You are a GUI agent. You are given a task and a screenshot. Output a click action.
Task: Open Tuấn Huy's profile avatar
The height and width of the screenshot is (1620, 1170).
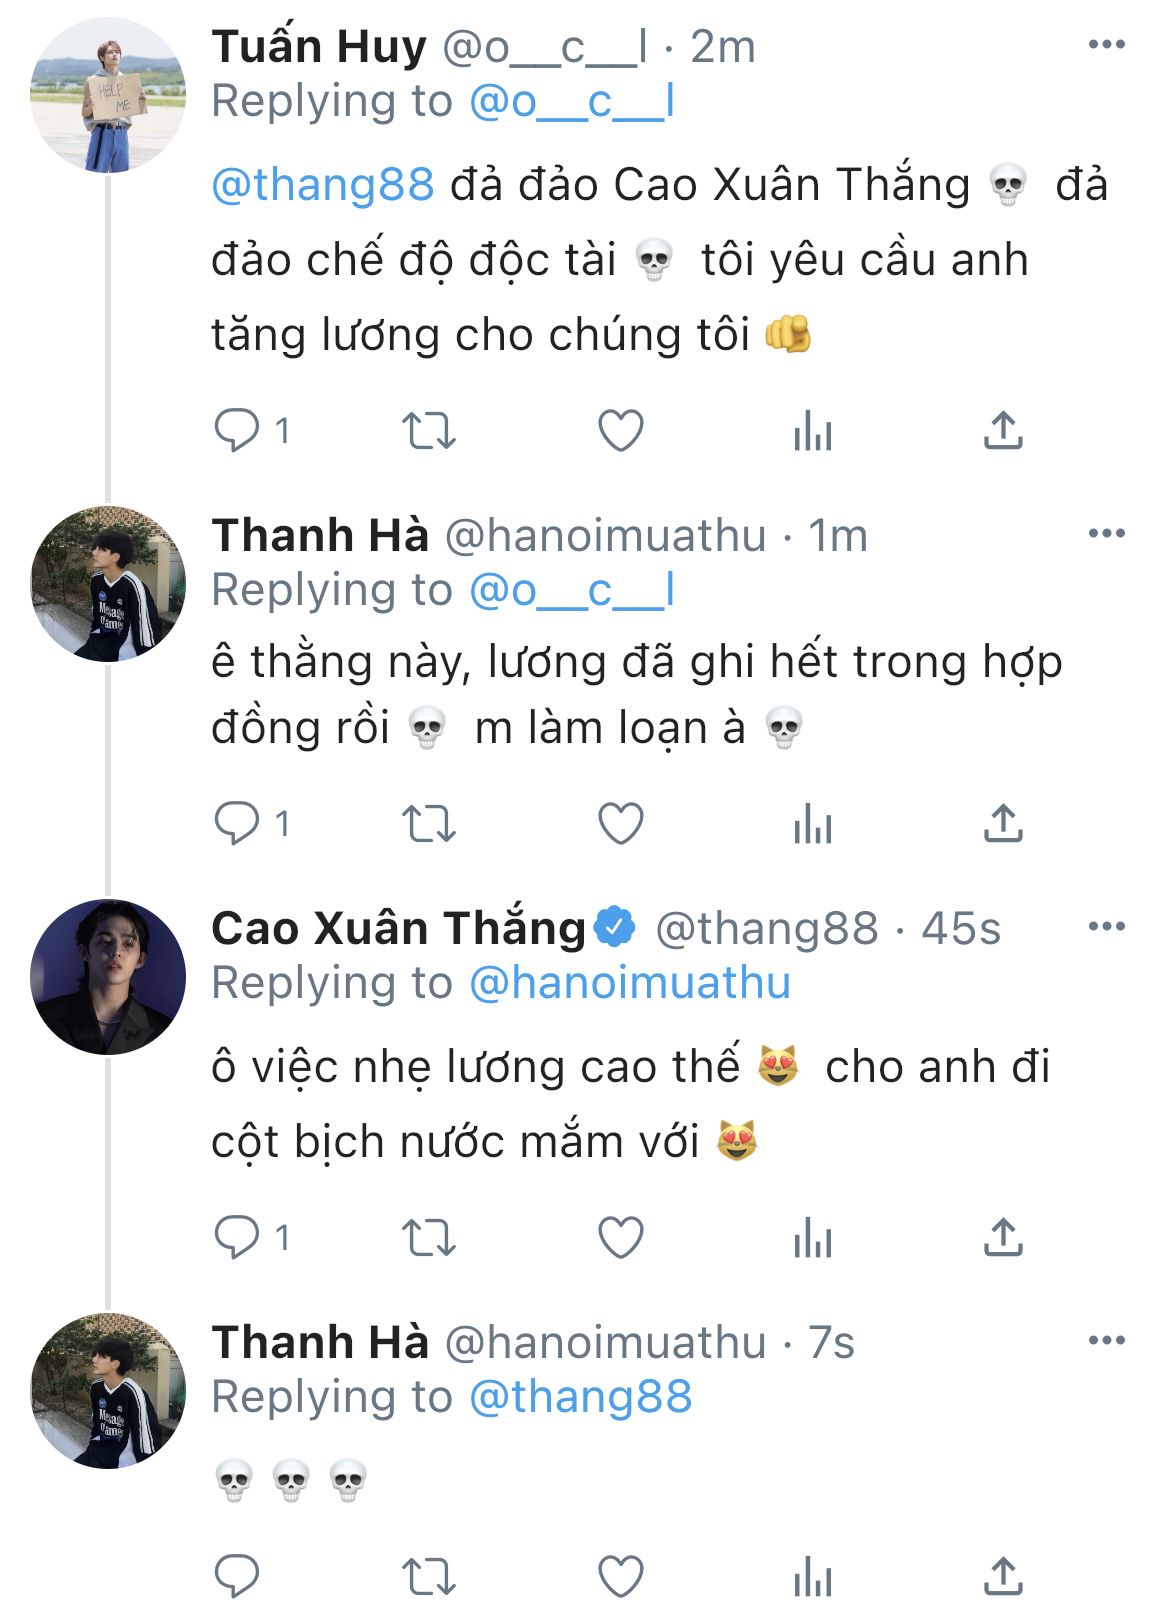(108, 96)
